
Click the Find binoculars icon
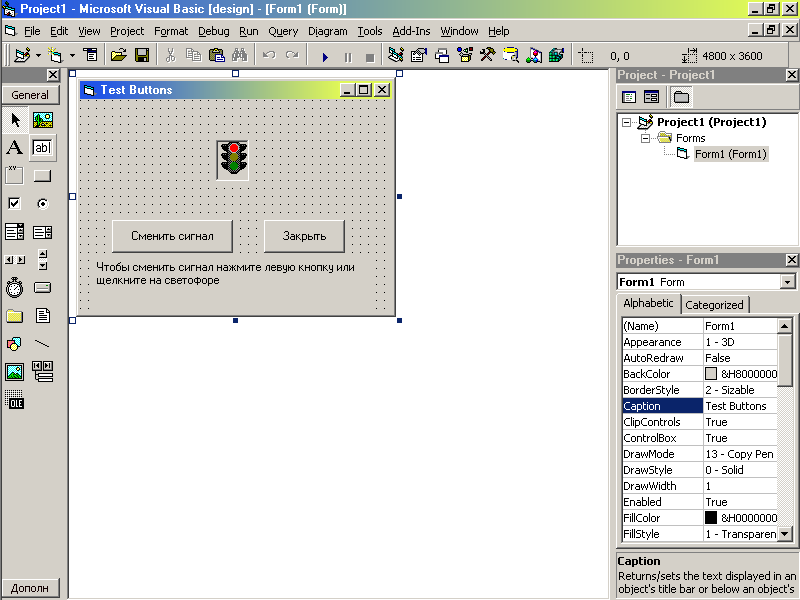[239, 55]
